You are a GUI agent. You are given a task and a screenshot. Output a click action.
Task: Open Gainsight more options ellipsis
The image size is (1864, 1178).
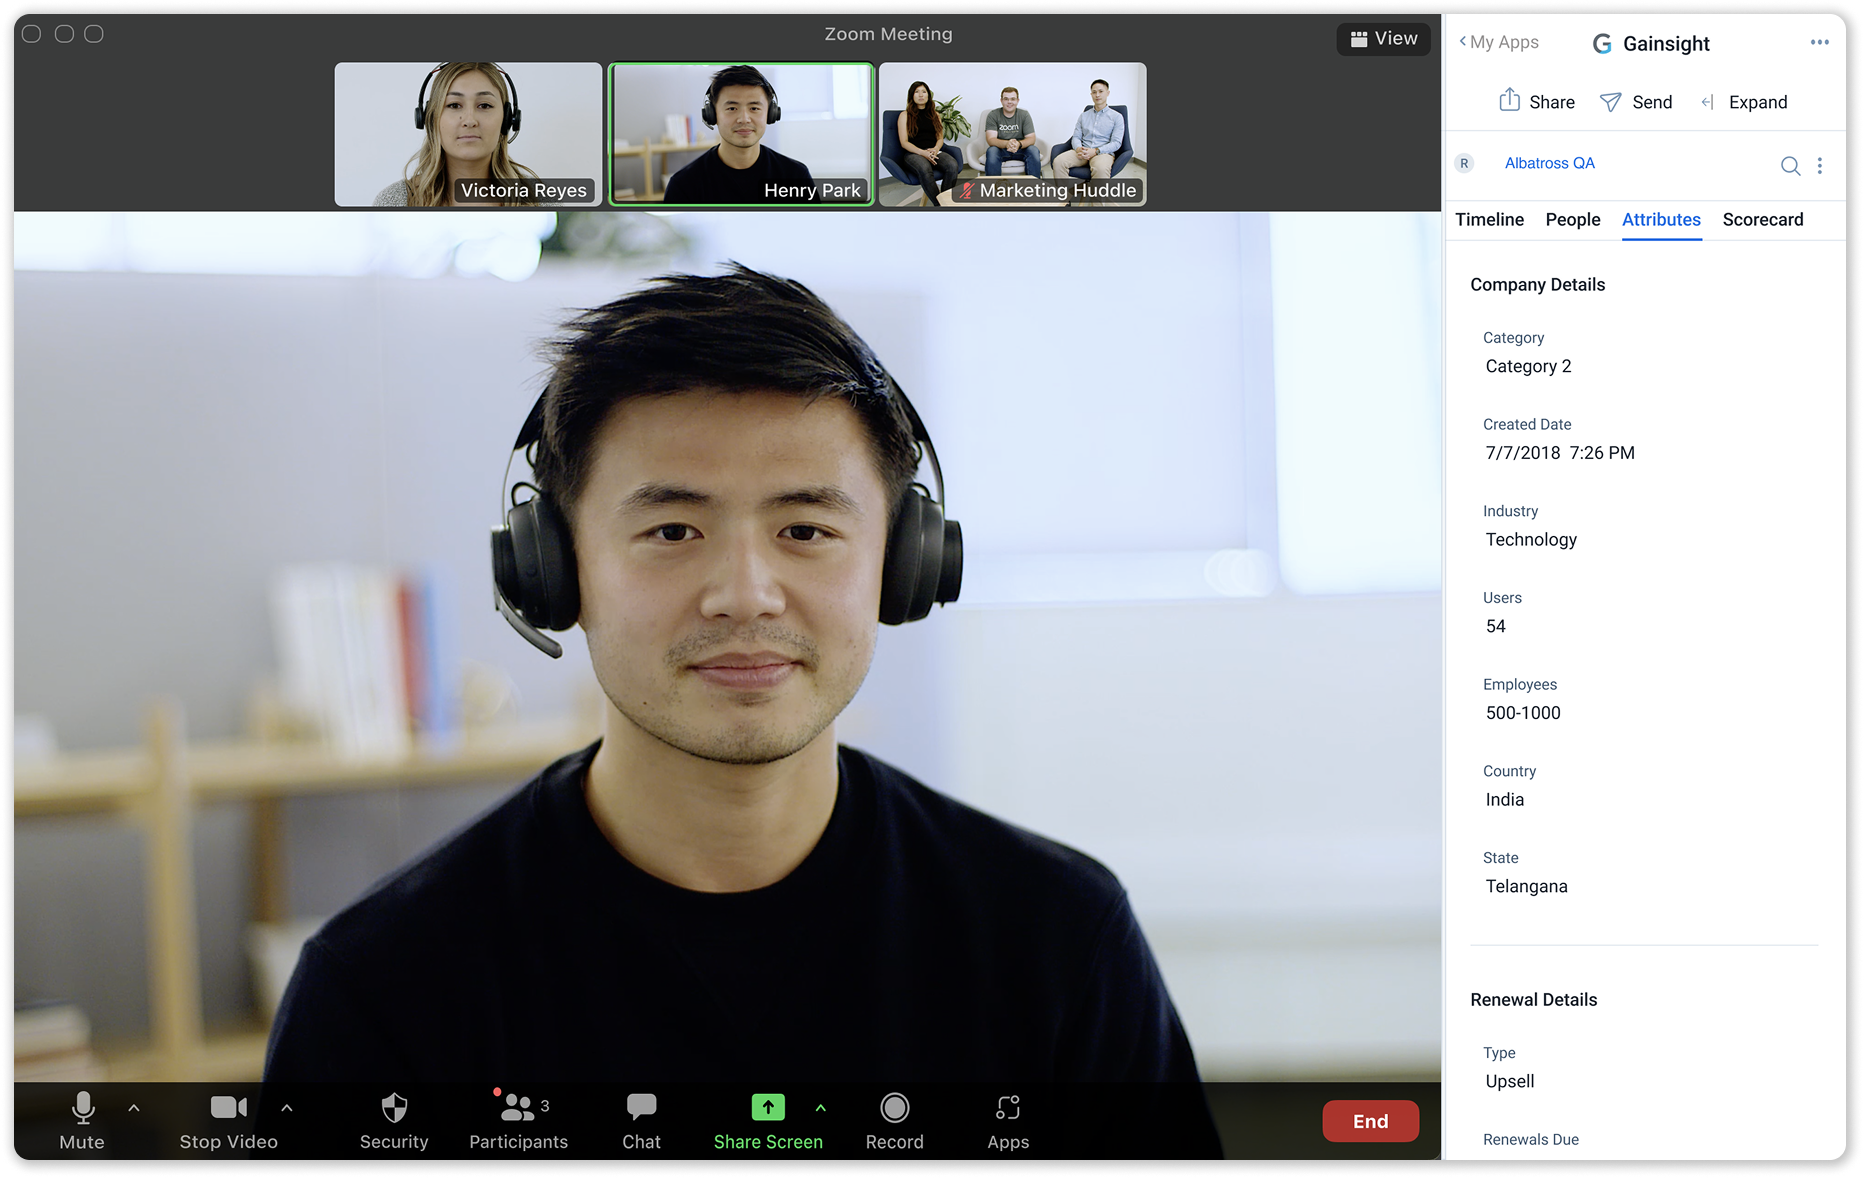coord(1819,42)
